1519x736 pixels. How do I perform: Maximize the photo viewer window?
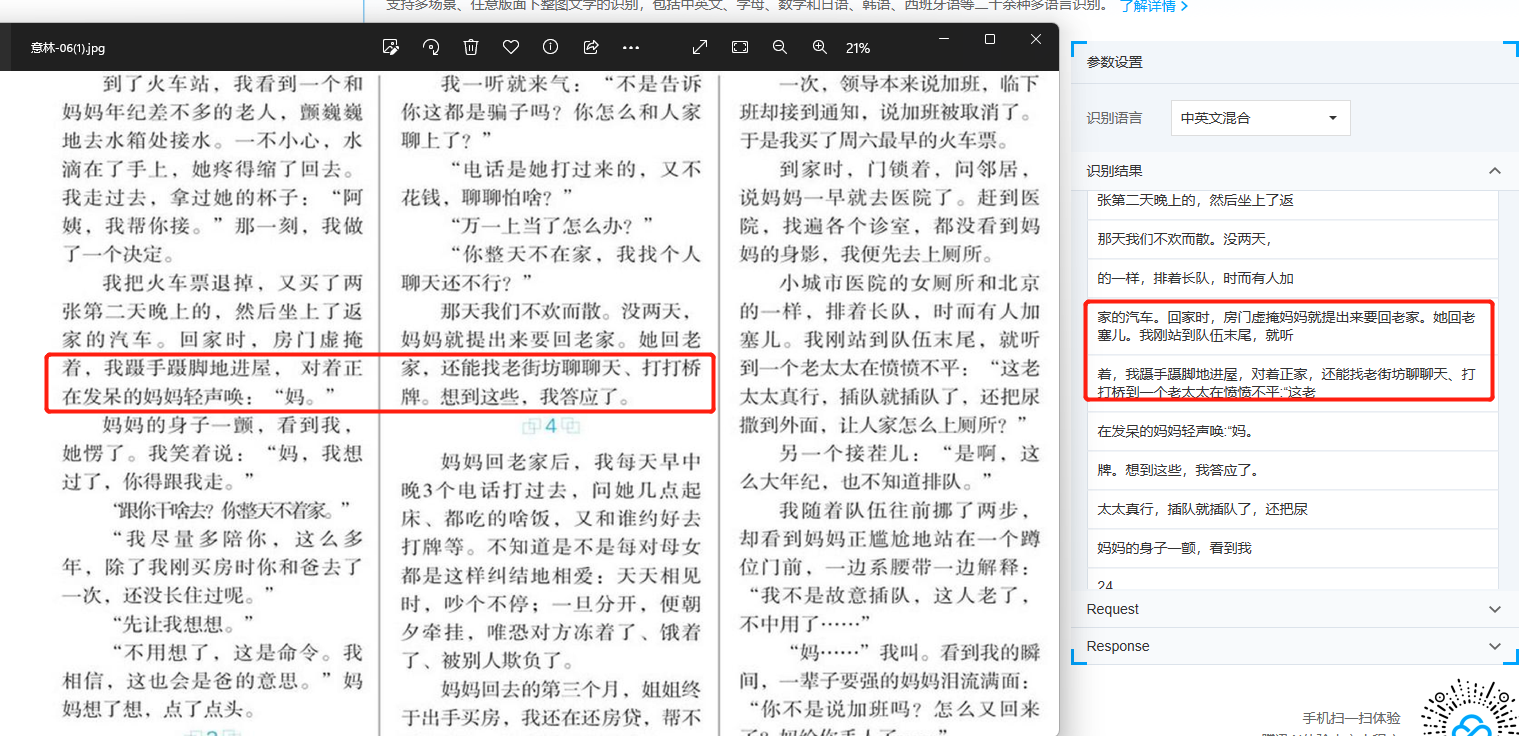pyautogui.click(x=990, y=39)
